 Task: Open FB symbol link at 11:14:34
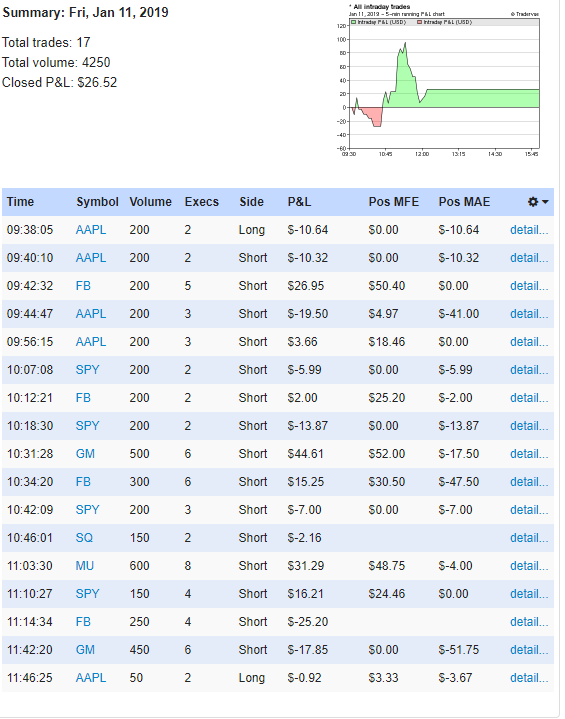[83, 621]
